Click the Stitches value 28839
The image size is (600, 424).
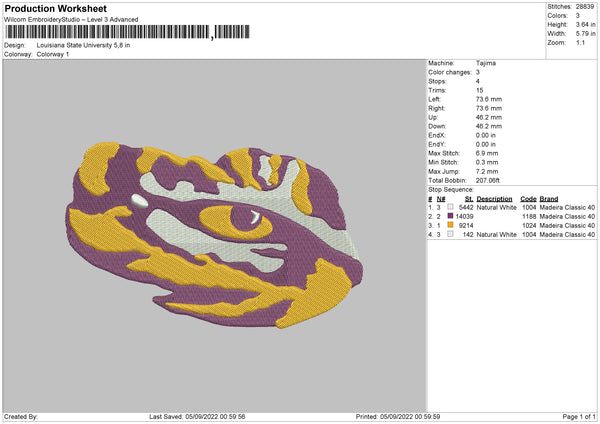pyautogui.click(x=585, y=7)
